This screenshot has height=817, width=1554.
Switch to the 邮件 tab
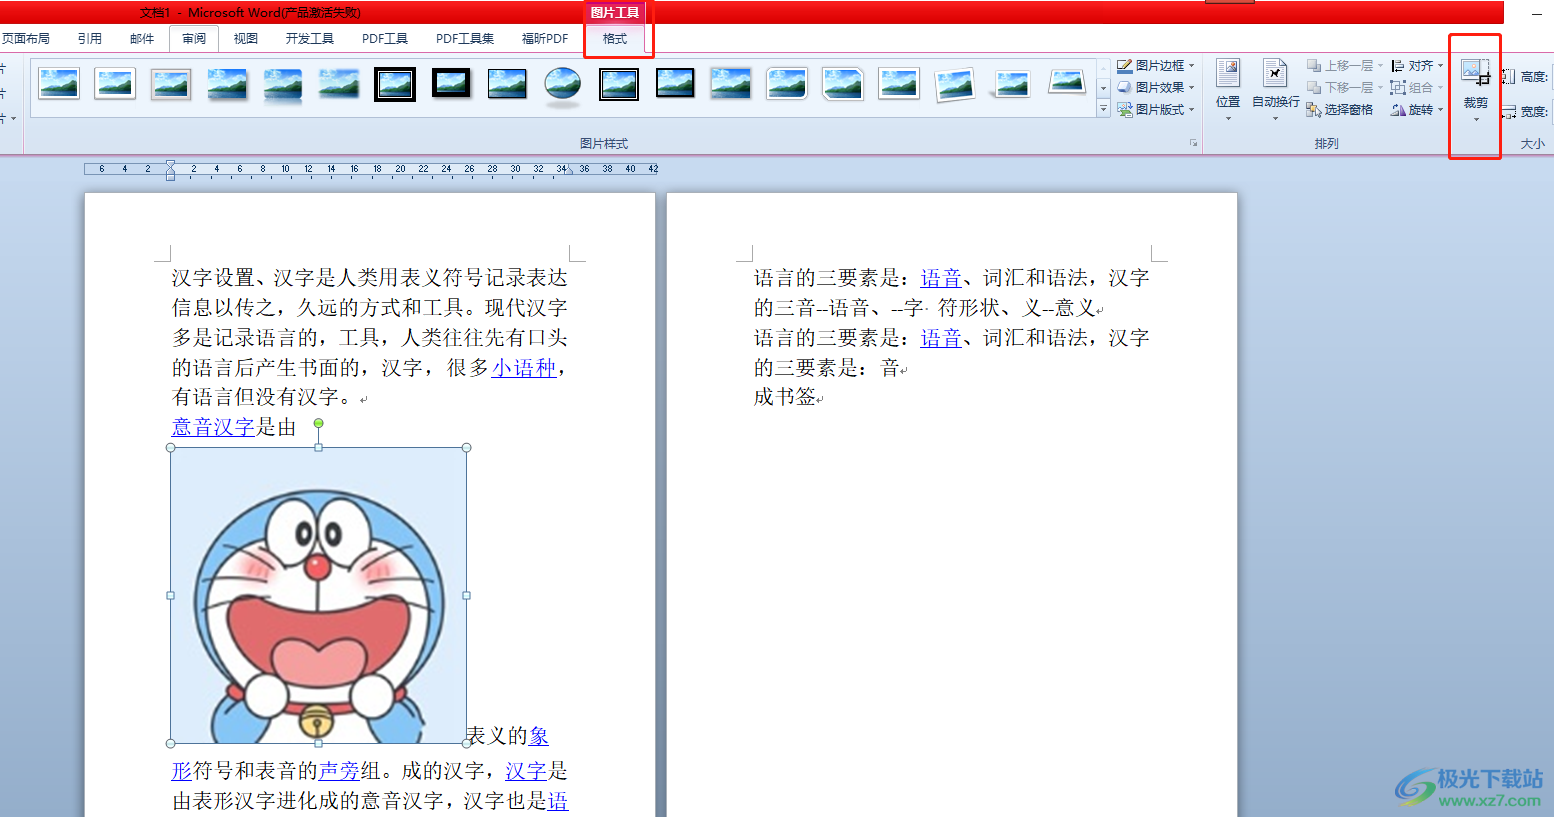[x=142, y=38]
